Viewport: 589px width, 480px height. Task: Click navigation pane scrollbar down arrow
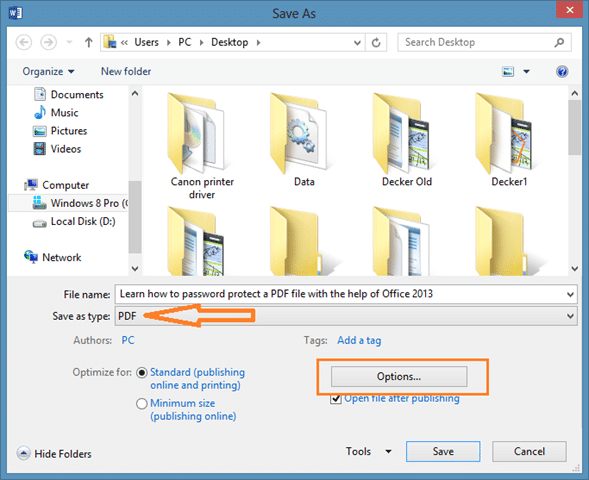click(135, 268)
